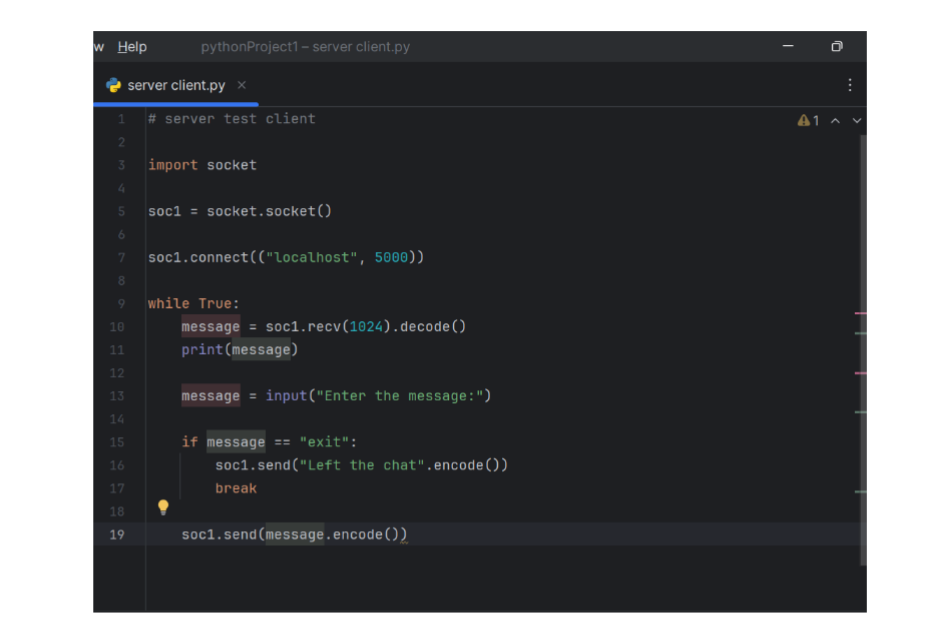
Task: Click the "localhost" string on line 7
Action: click(x=312, y=258)
